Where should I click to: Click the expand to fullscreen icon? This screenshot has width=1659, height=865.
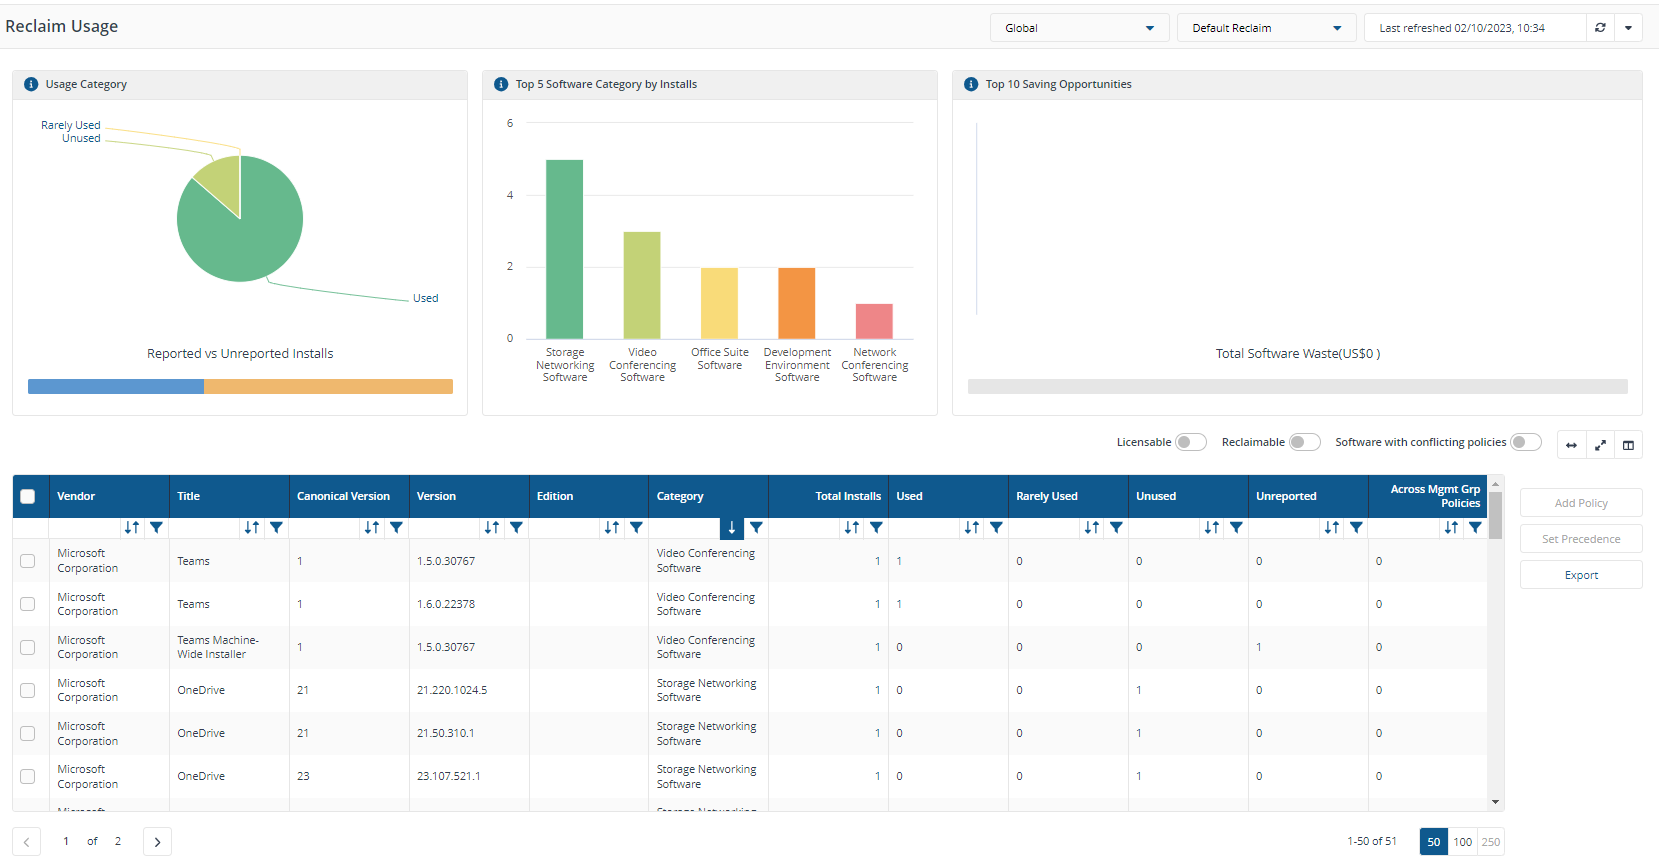1600,445
